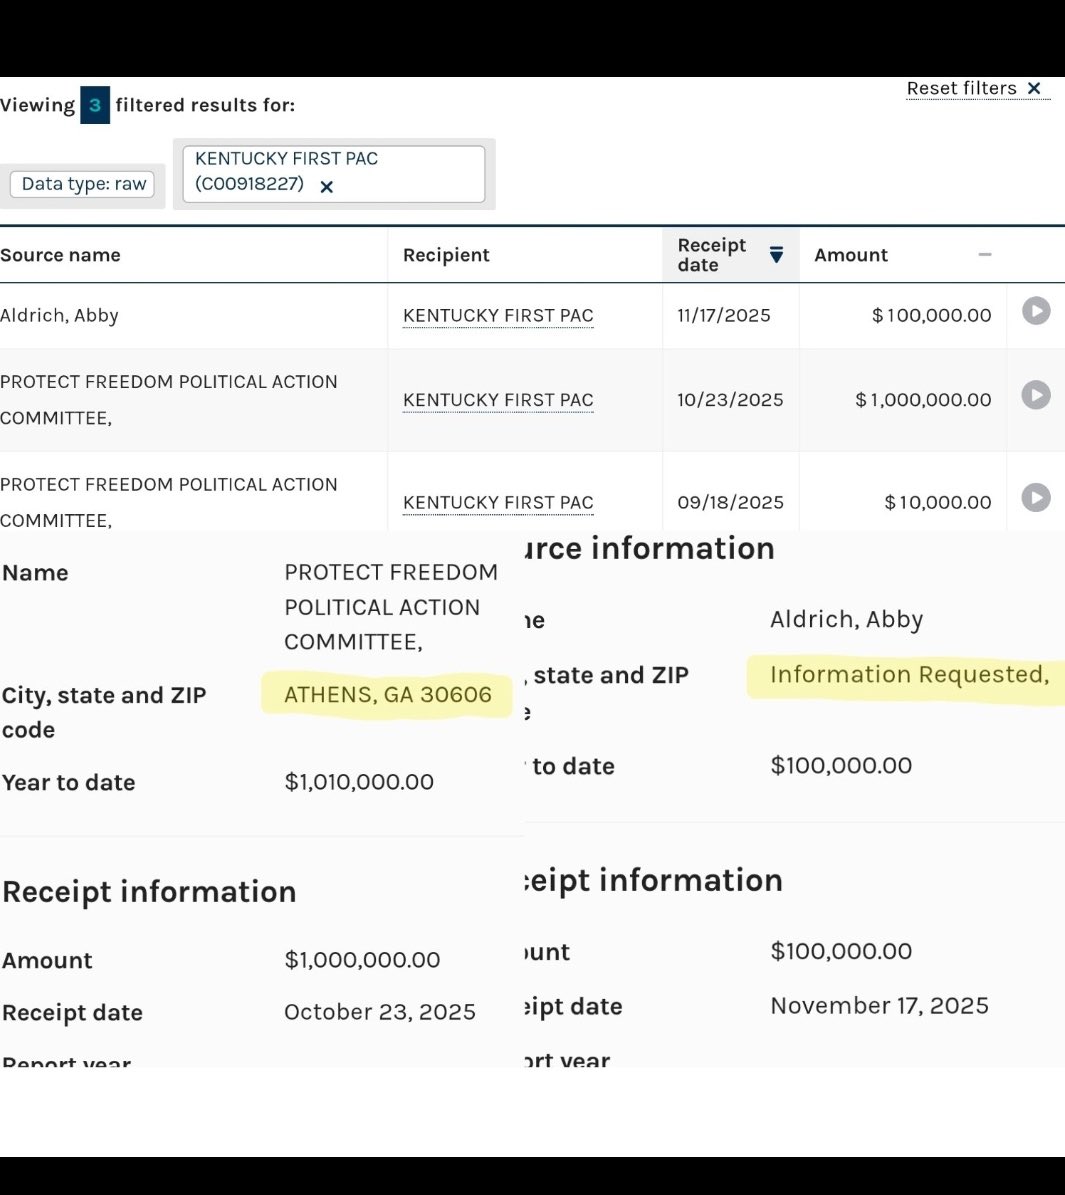Image resolution: width=1065 pixels, height=1195 pixels.
Task: Select the Aldrich, Abby source name cell
Action: [59, 316]
